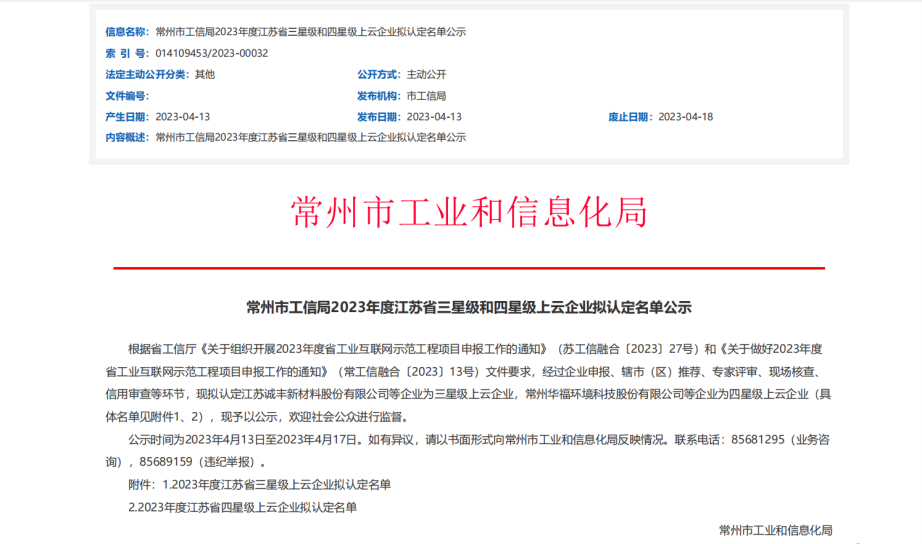Click the signature 常州市工业和信息化局 at bottom right
The height and width of the screenshot is (544, 922).
pos(776,530)
